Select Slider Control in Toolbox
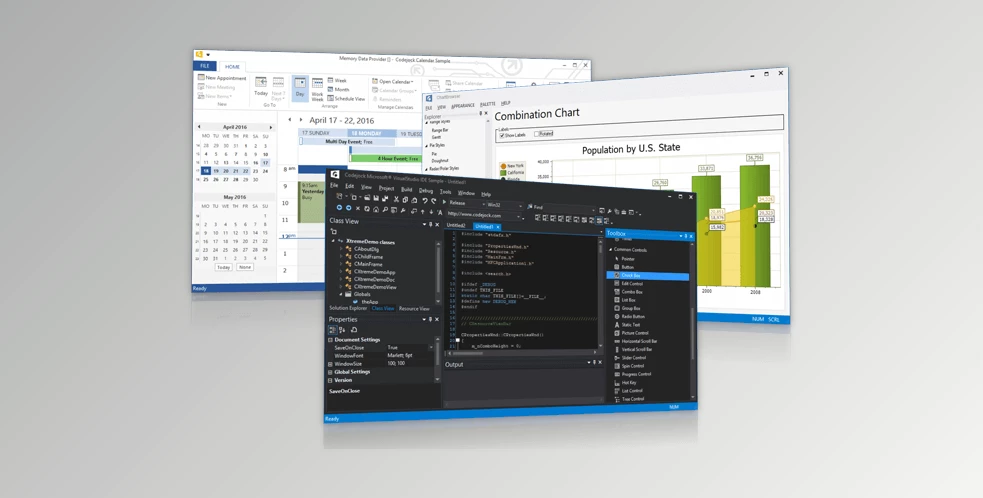The image size is (983, 498). (634, 358)
